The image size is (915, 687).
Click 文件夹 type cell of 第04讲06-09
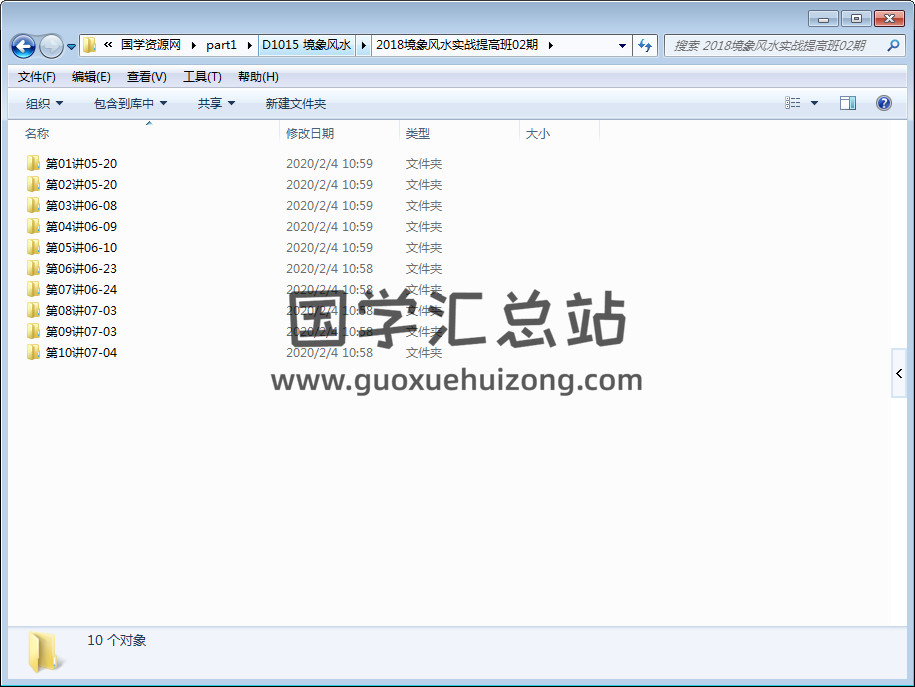pyautogui.click(x=424, y=227)
